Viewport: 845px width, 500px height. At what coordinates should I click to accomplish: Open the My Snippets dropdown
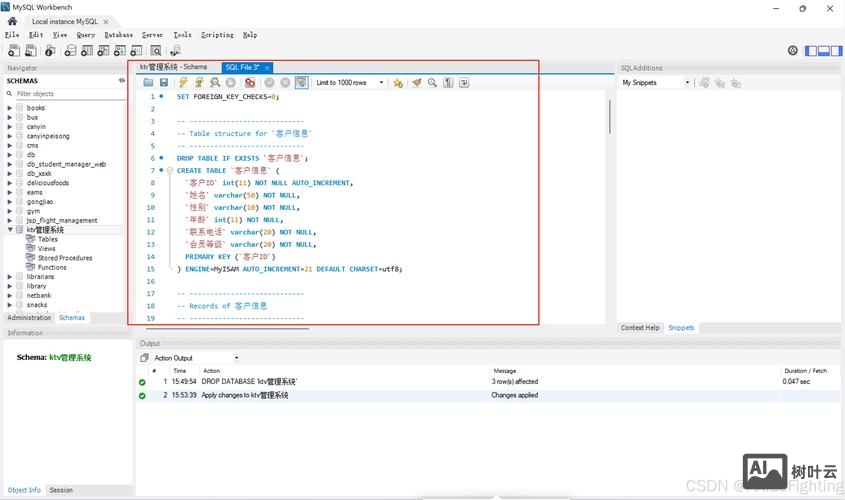click(x=656, y=82)
